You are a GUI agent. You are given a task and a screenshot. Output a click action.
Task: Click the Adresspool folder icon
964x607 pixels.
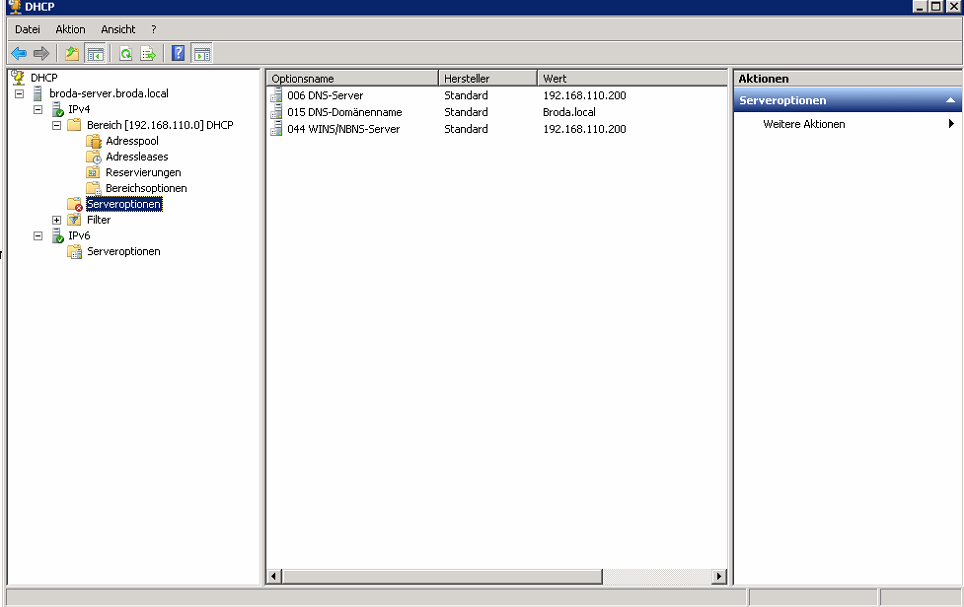point(93,141)
